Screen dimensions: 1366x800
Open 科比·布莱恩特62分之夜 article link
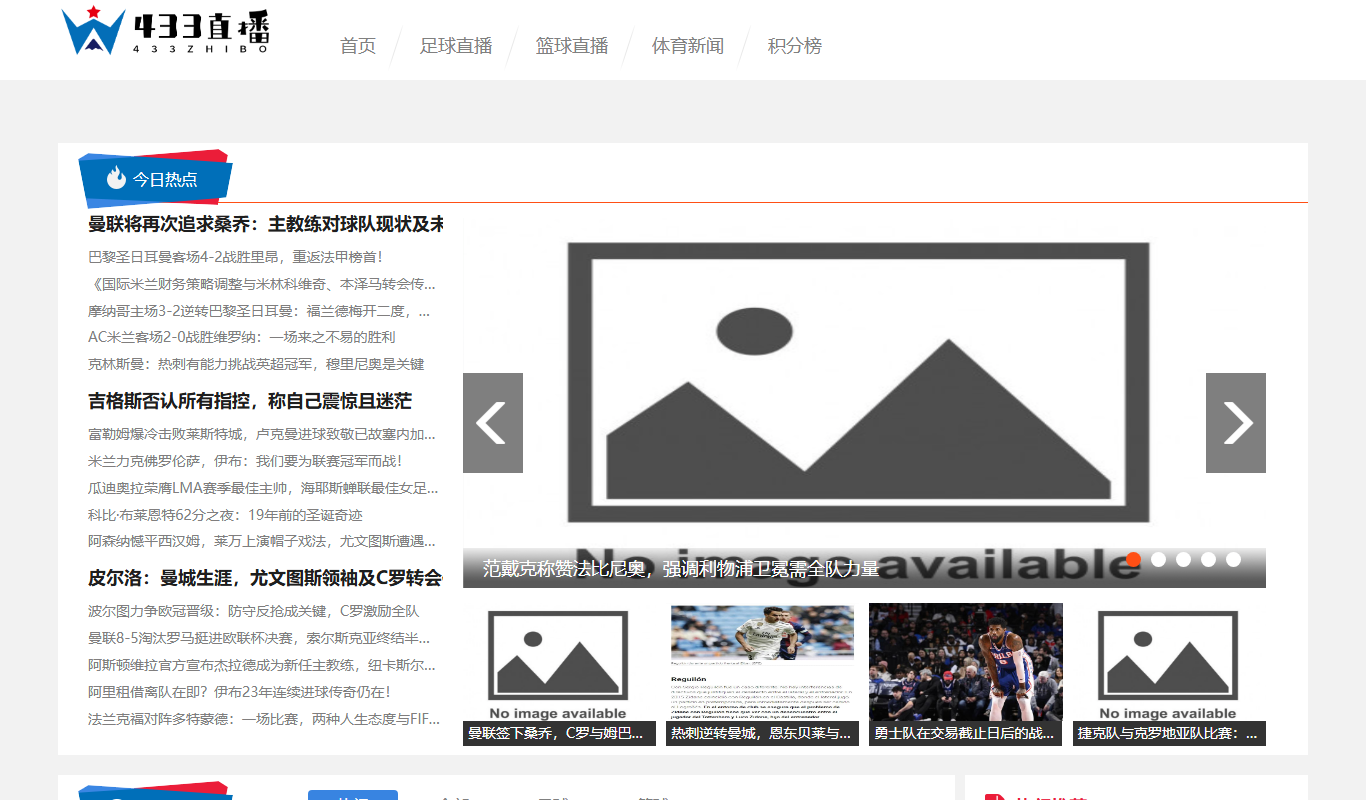coord(225,515)
